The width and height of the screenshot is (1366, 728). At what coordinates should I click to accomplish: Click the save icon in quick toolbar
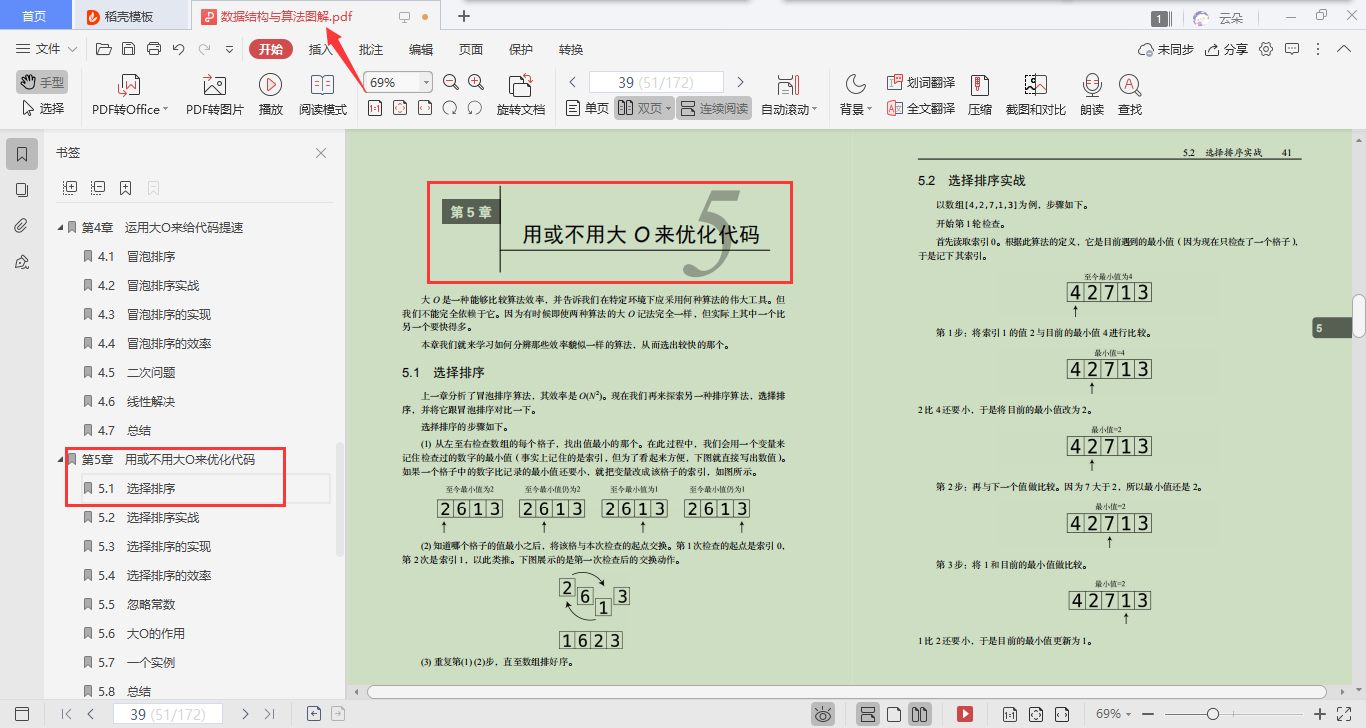point(128,49)
